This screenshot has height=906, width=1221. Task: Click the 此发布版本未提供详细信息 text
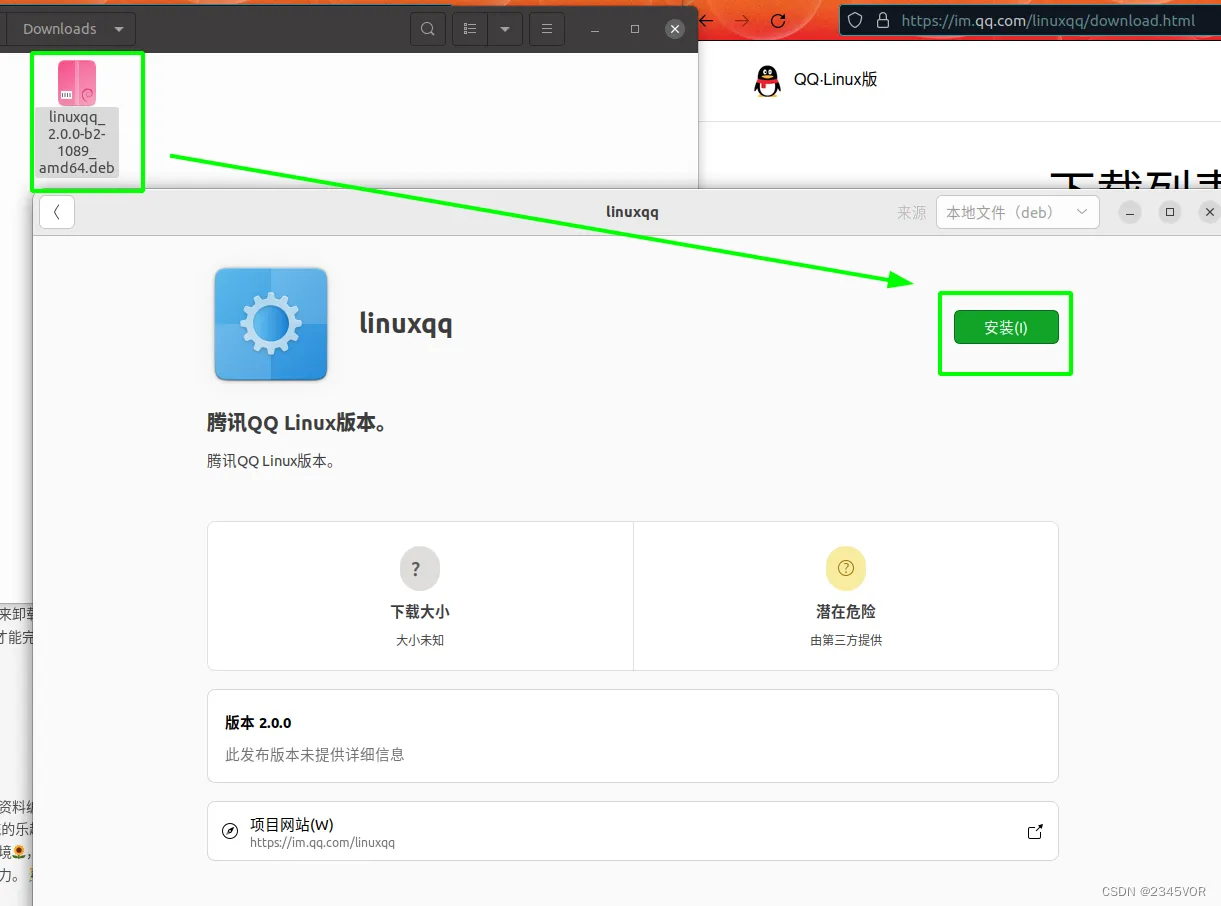315,755
